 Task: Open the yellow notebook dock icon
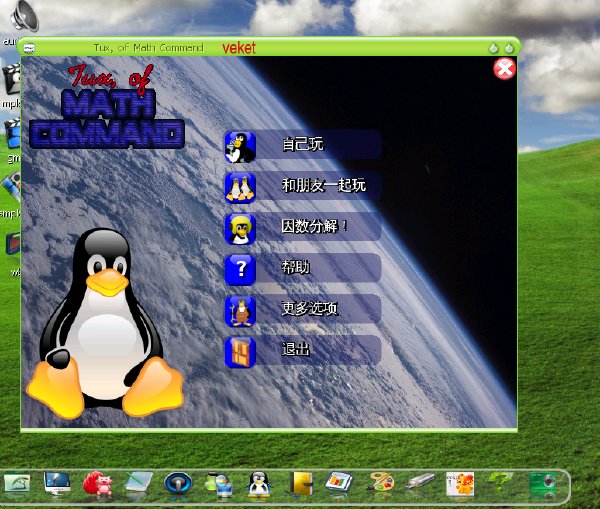coord(302,483)
